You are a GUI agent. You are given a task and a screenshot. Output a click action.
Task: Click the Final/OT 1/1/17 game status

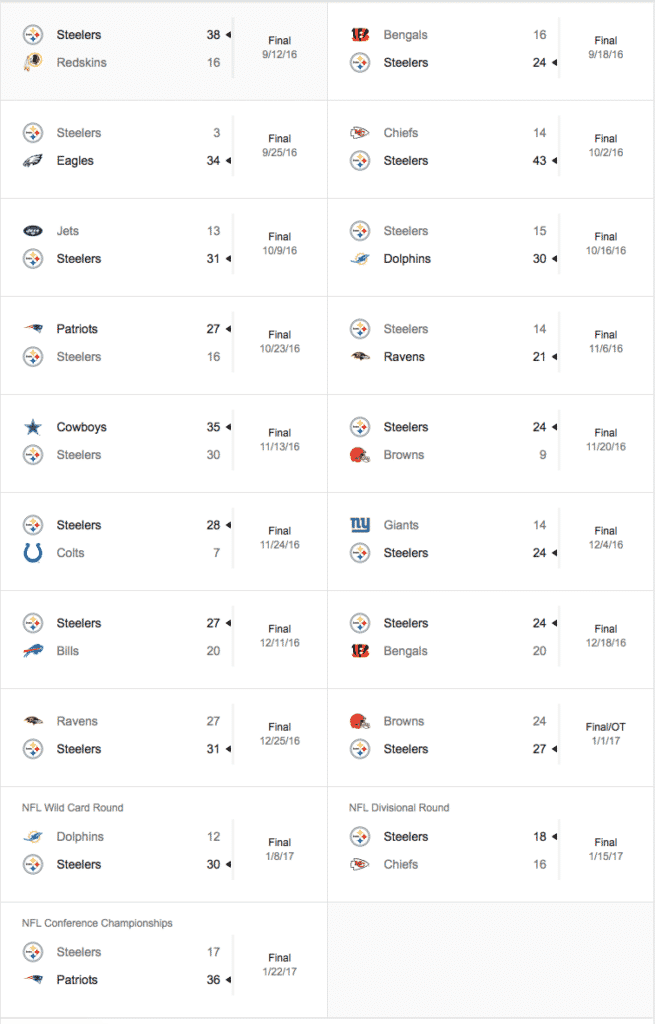606,734
